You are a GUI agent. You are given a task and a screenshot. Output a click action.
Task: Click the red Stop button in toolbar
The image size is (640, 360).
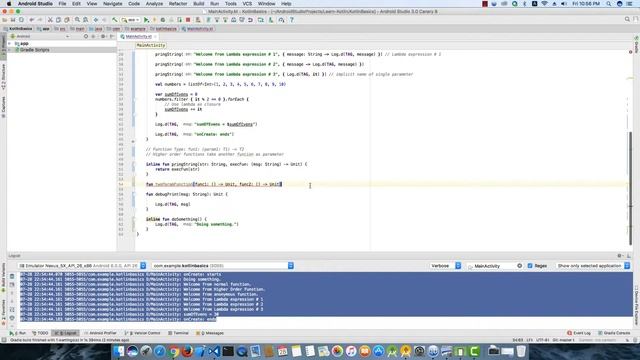point(188,20)
